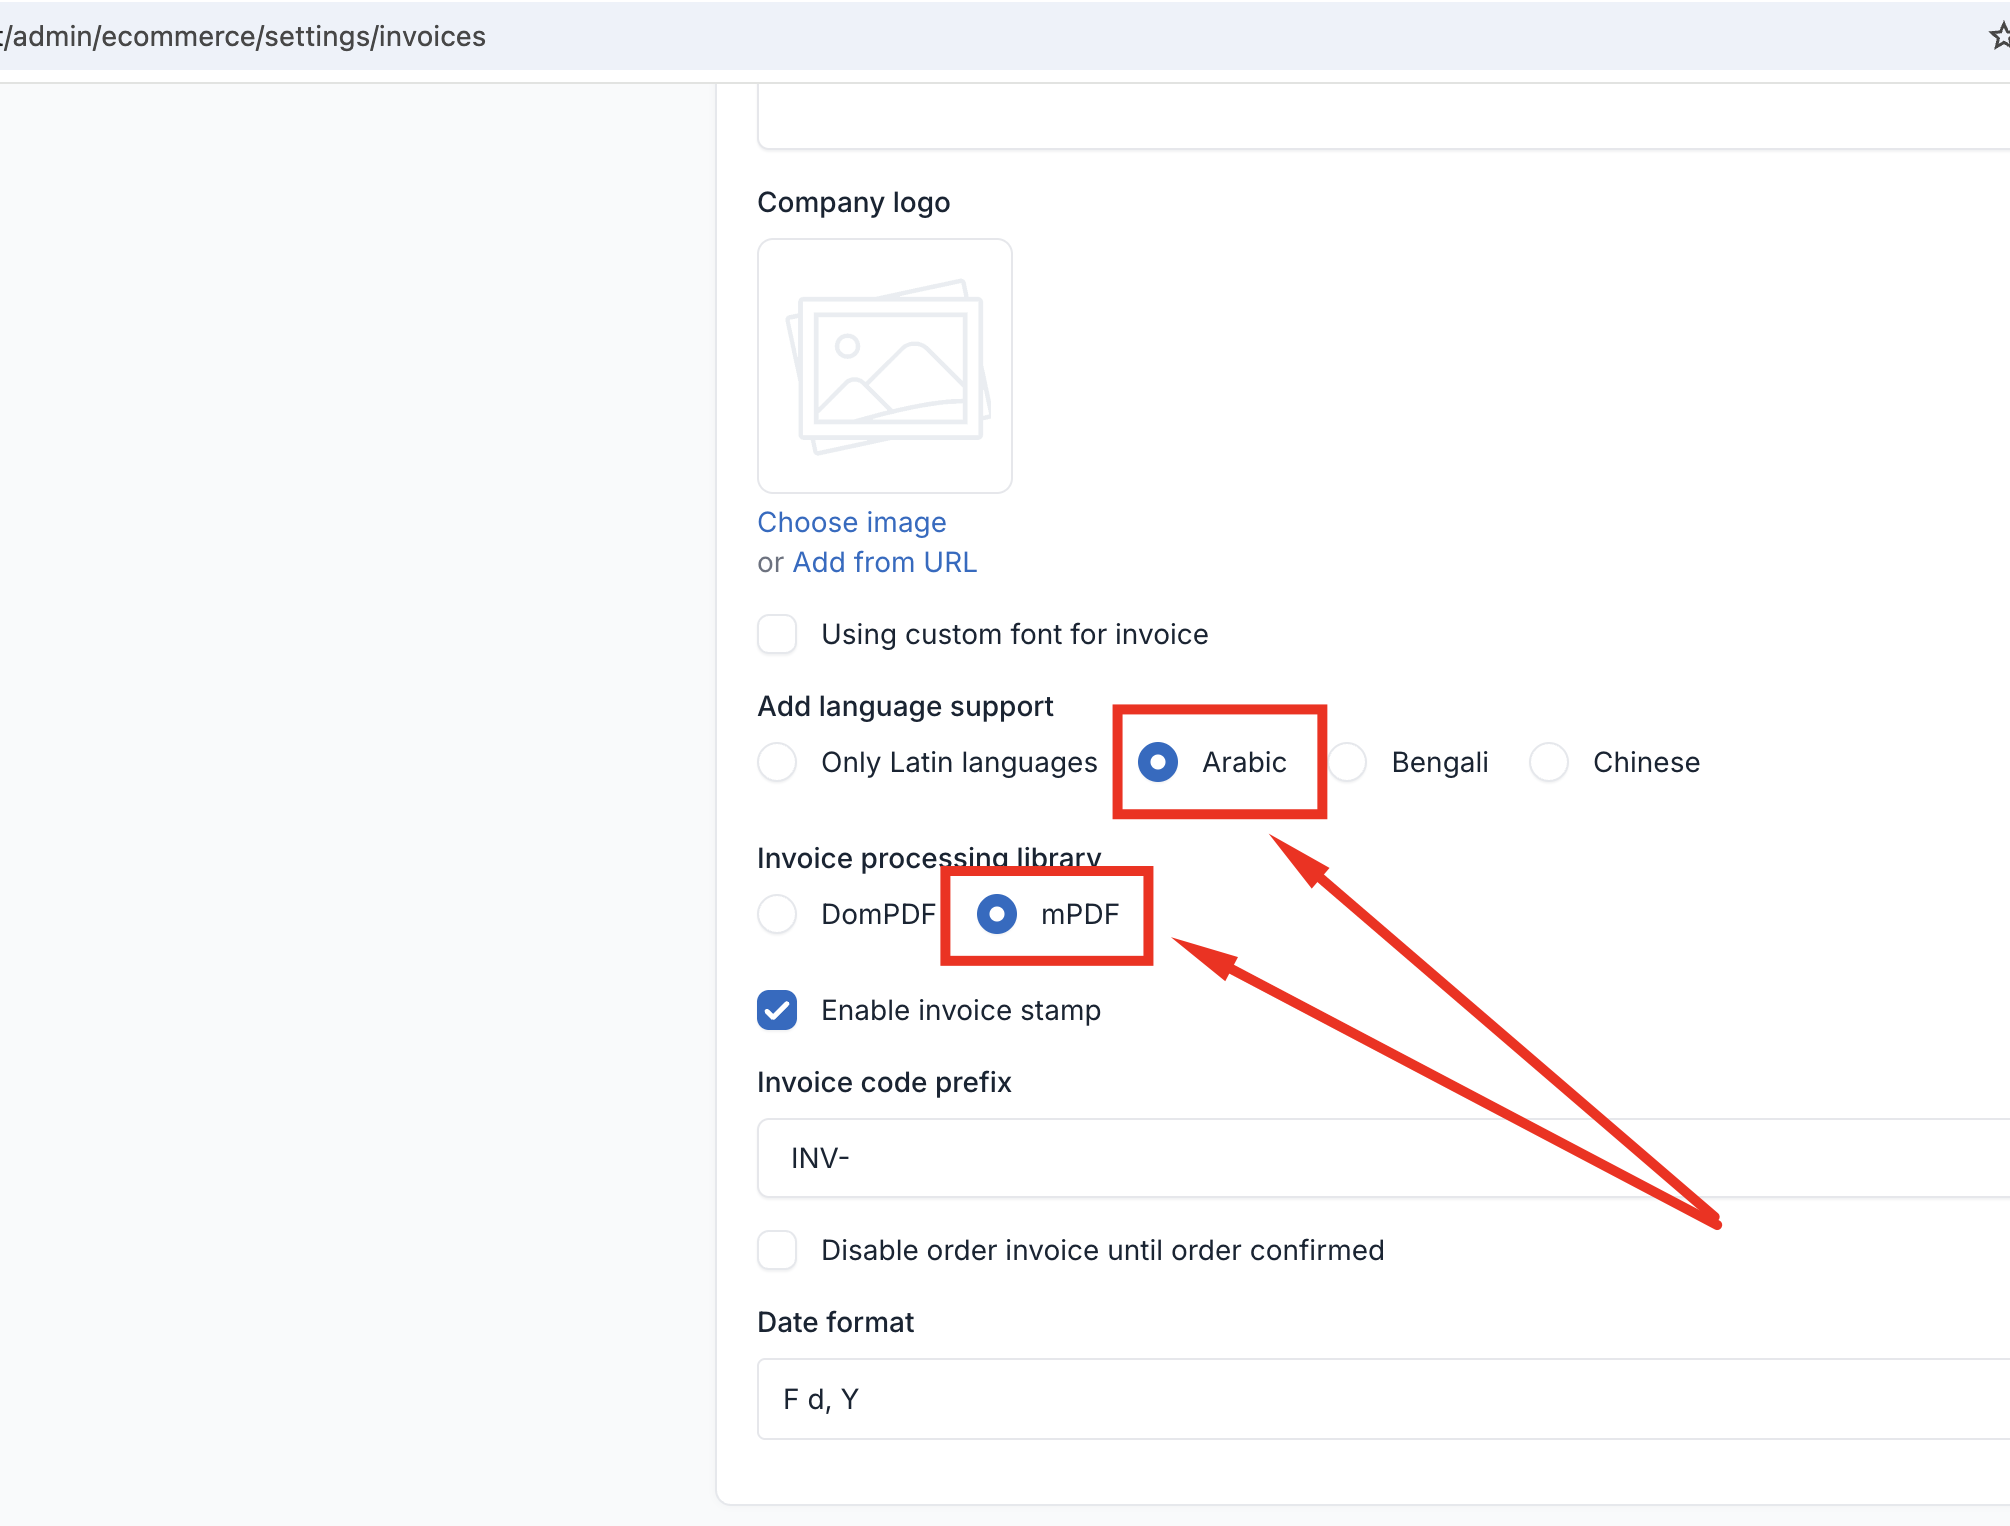Viewport: 2010px width, 1526px height.
Task: Focus the Invoice code prefix field
Action: click(1383, 1158)
